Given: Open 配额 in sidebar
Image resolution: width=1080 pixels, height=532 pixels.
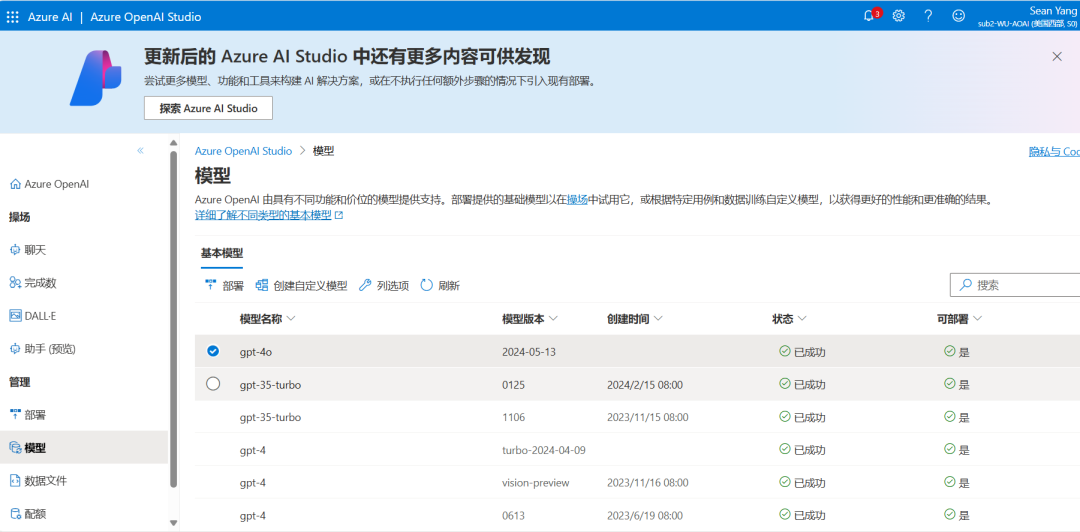Looking at the screenshot, I should [x=28, y=513].
